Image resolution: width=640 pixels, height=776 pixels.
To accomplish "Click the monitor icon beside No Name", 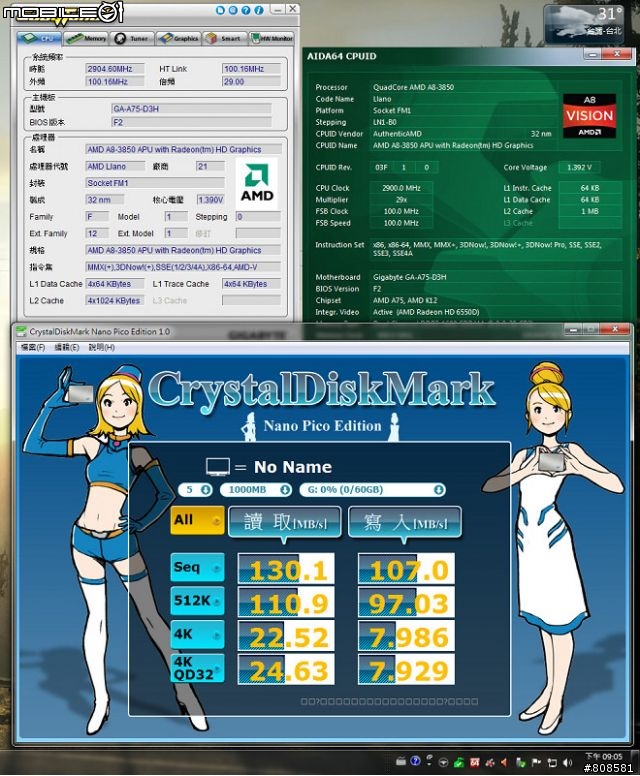I will (x=218, y=466).
